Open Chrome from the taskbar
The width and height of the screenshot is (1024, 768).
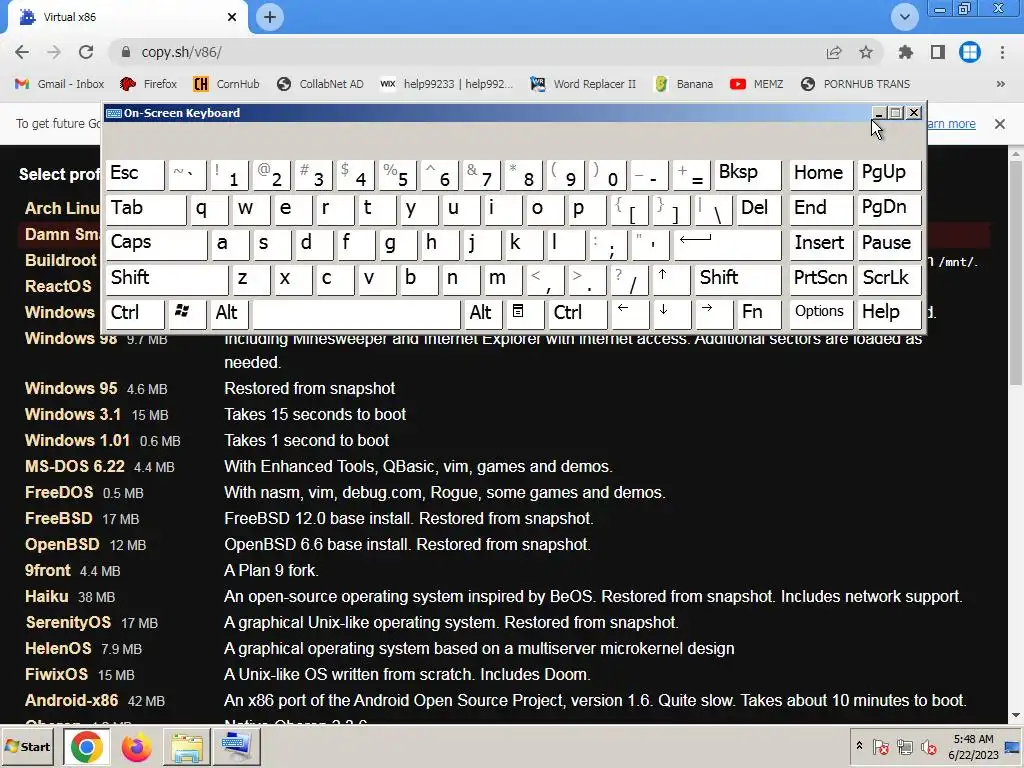click(87, 746)
